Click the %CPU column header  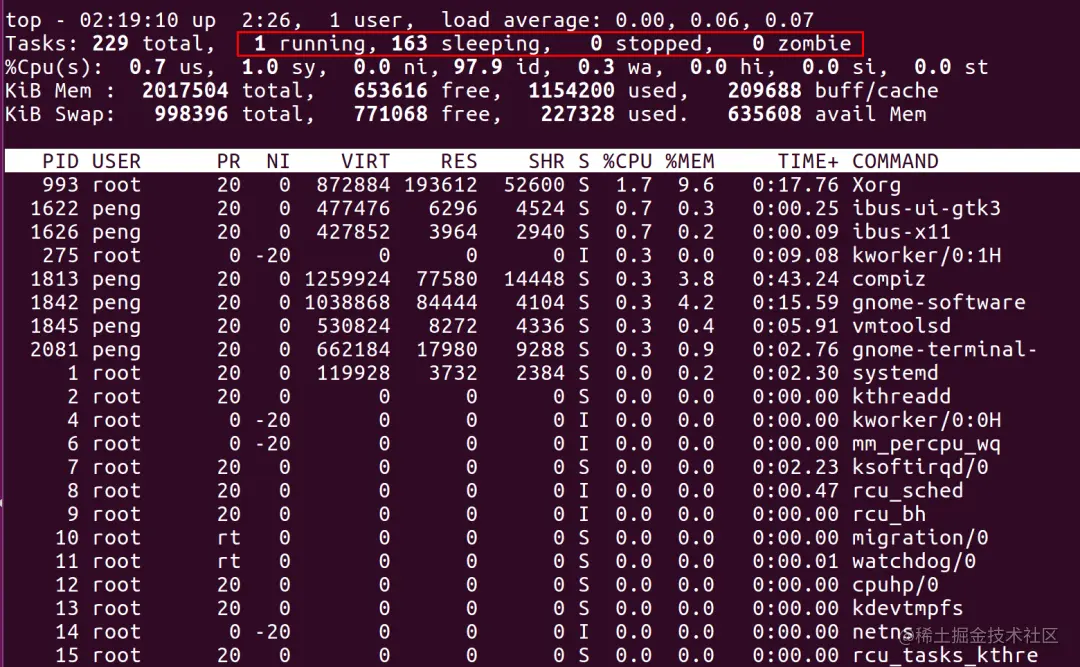627,161
